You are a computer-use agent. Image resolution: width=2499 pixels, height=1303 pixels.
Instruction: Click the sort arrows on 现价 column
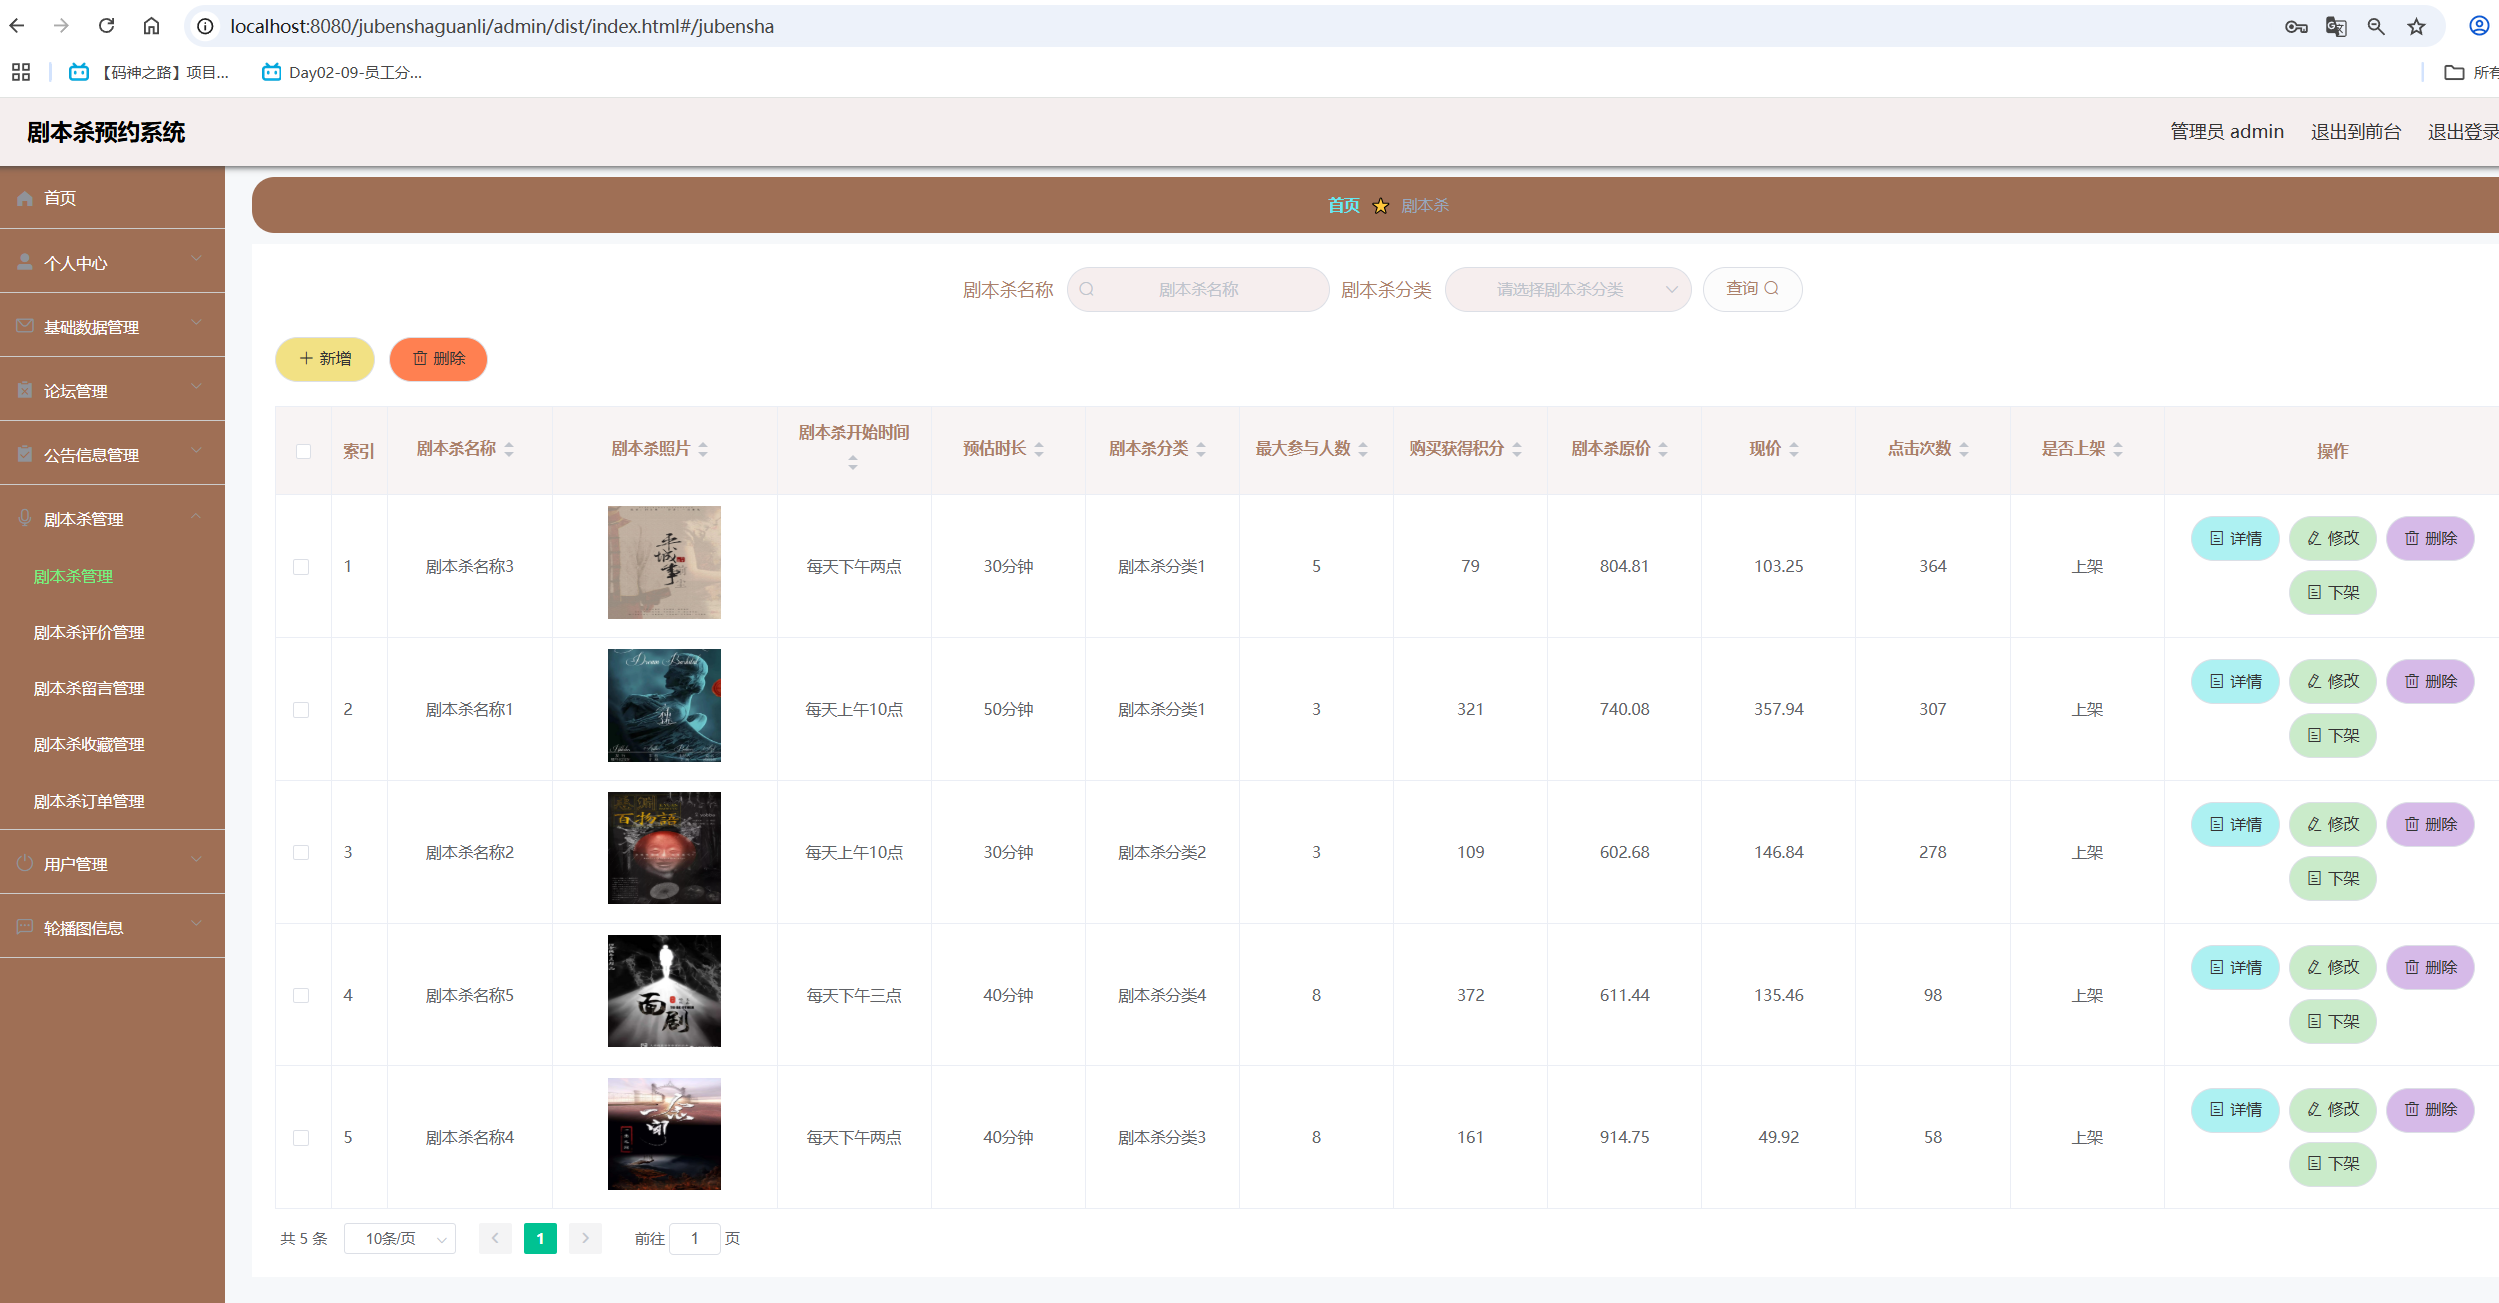(x=1794, y=449)
